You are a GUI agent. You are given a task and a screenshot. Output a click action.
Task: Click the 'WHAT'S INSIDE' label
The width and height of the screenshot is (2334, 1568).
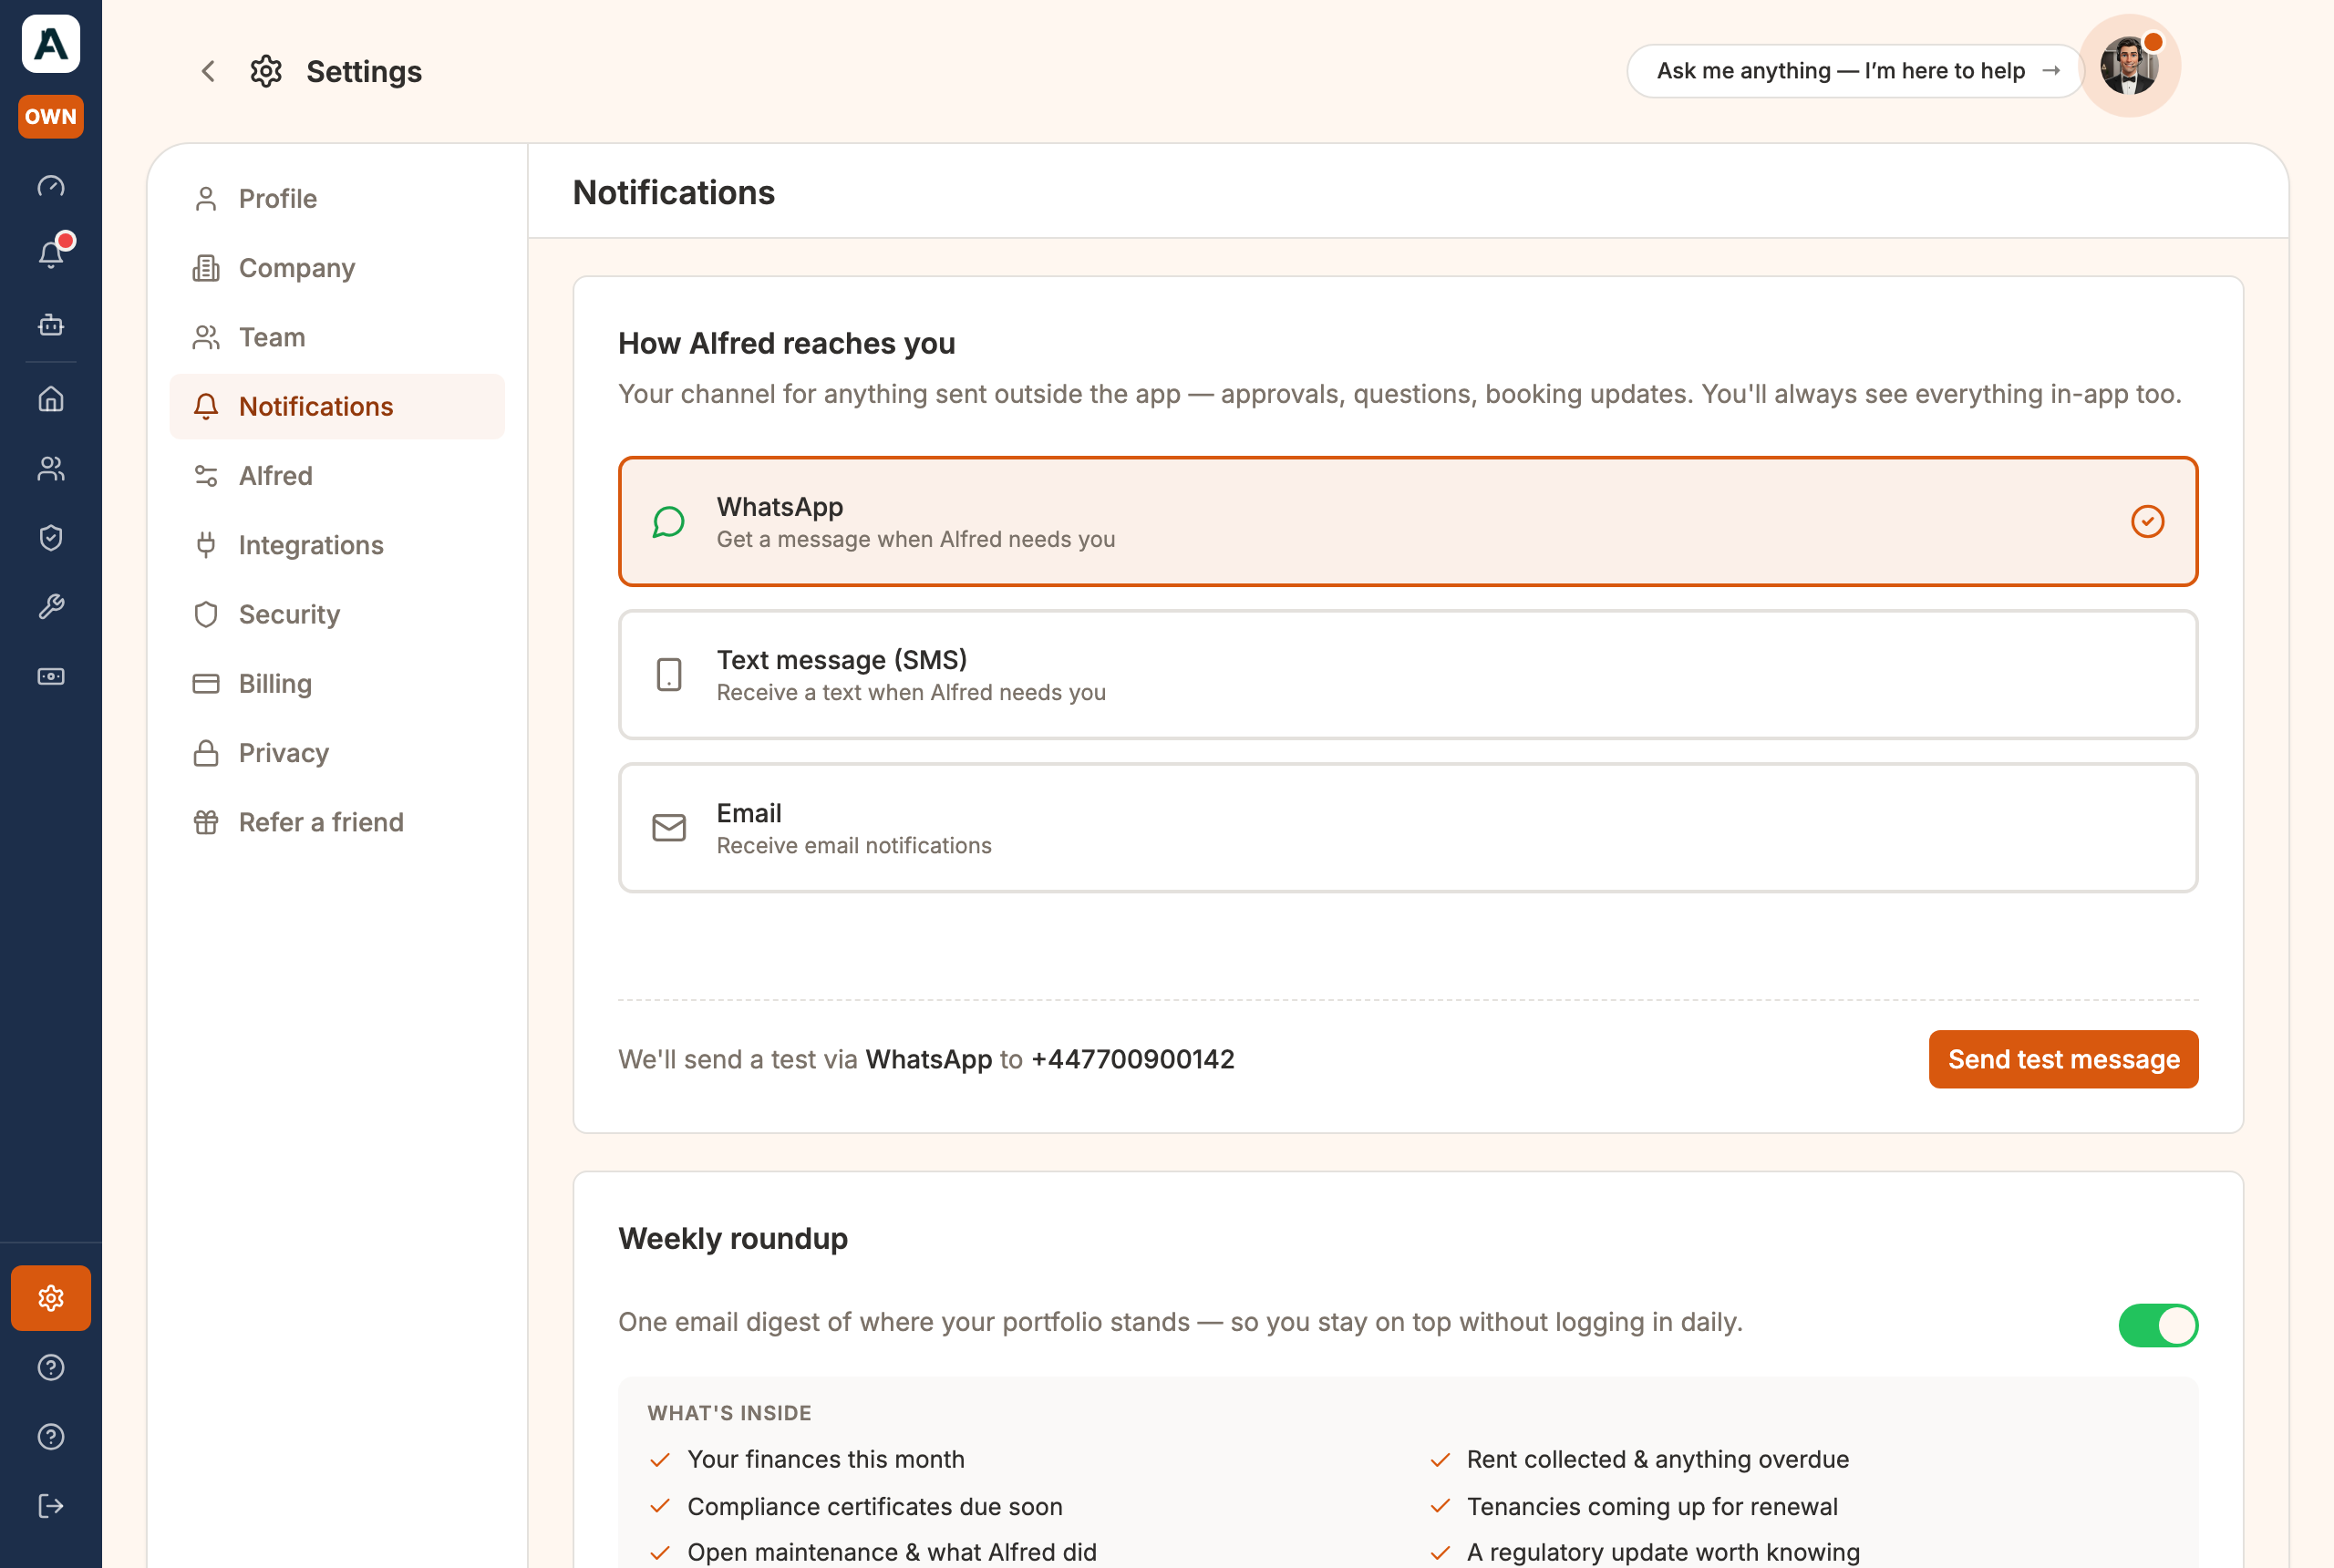729,1413
